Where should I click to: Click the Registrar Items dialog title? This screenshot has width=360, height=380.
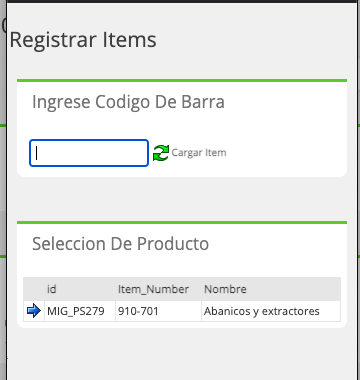(83, 39)
